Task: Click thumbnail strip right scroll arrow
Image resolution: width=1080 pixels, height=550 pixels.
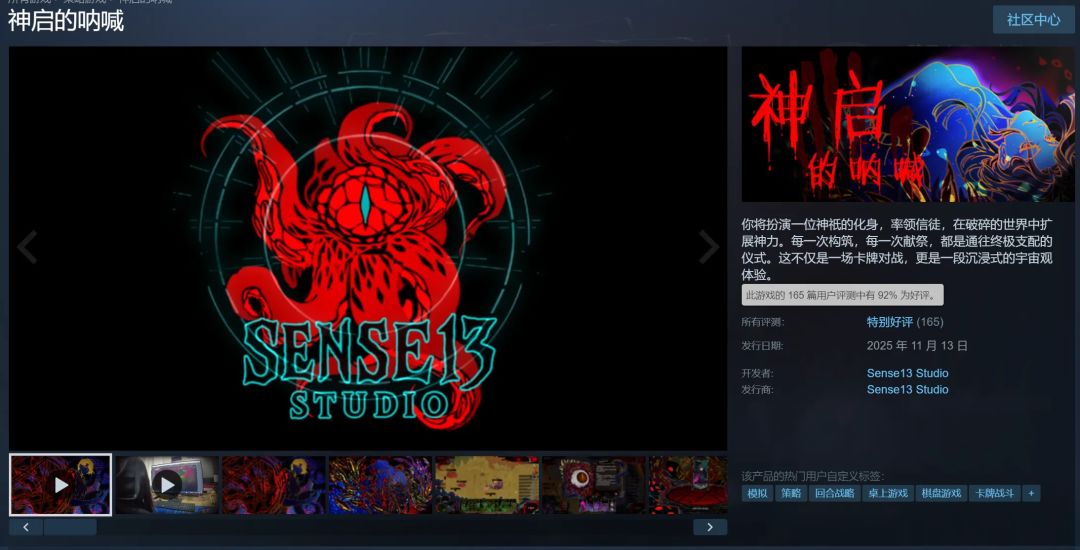Action: point(710,527)
